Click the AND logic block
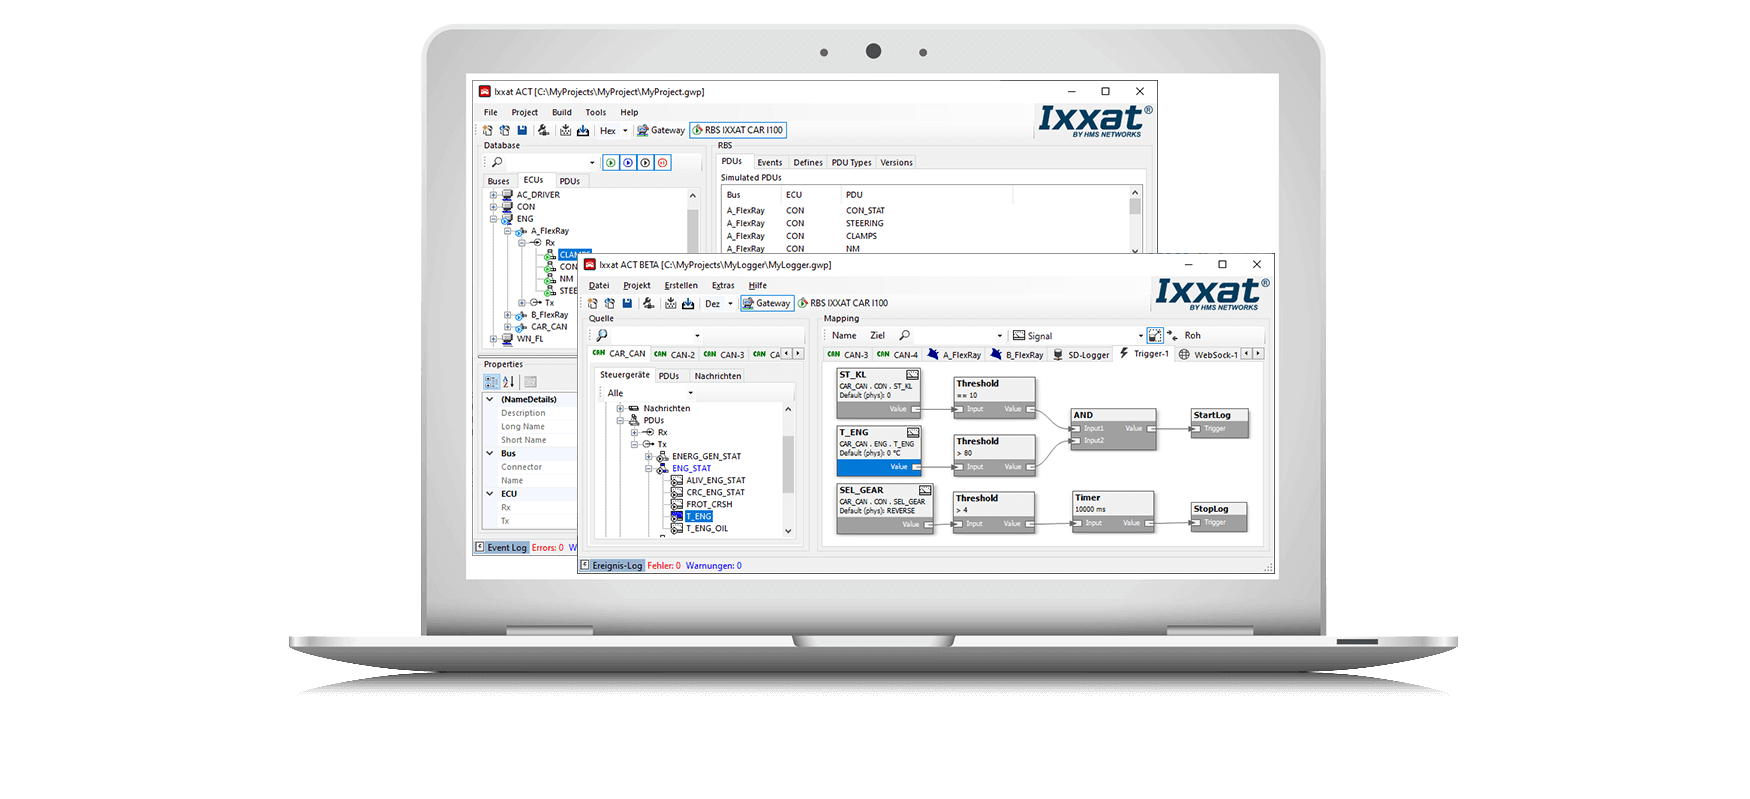The height and width of the screenshot is (799, 1750). pos(1113,428)
